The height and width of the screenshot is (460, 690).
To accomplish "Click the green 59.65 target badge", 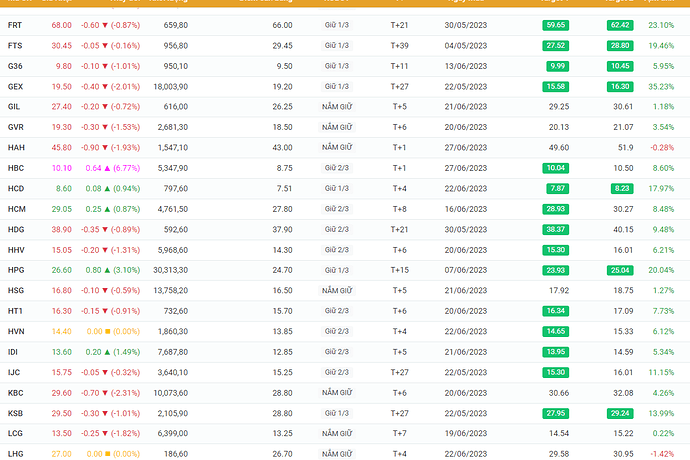I will pyautogui.click(x=555, y=25).
